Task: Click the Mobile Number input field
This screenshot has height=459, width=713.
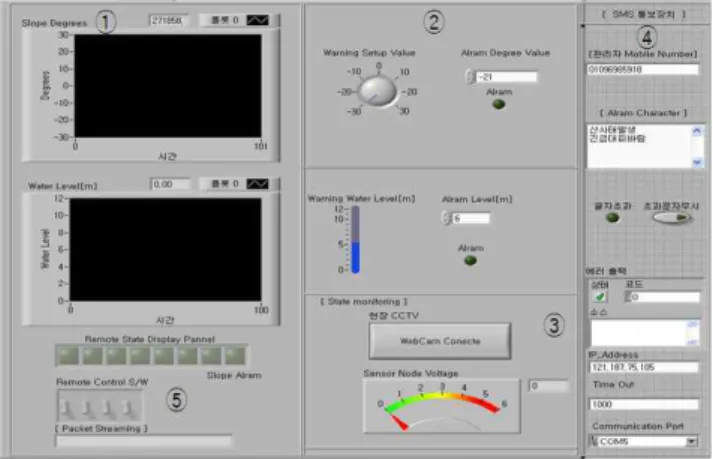Action: [x=643, y=69]
